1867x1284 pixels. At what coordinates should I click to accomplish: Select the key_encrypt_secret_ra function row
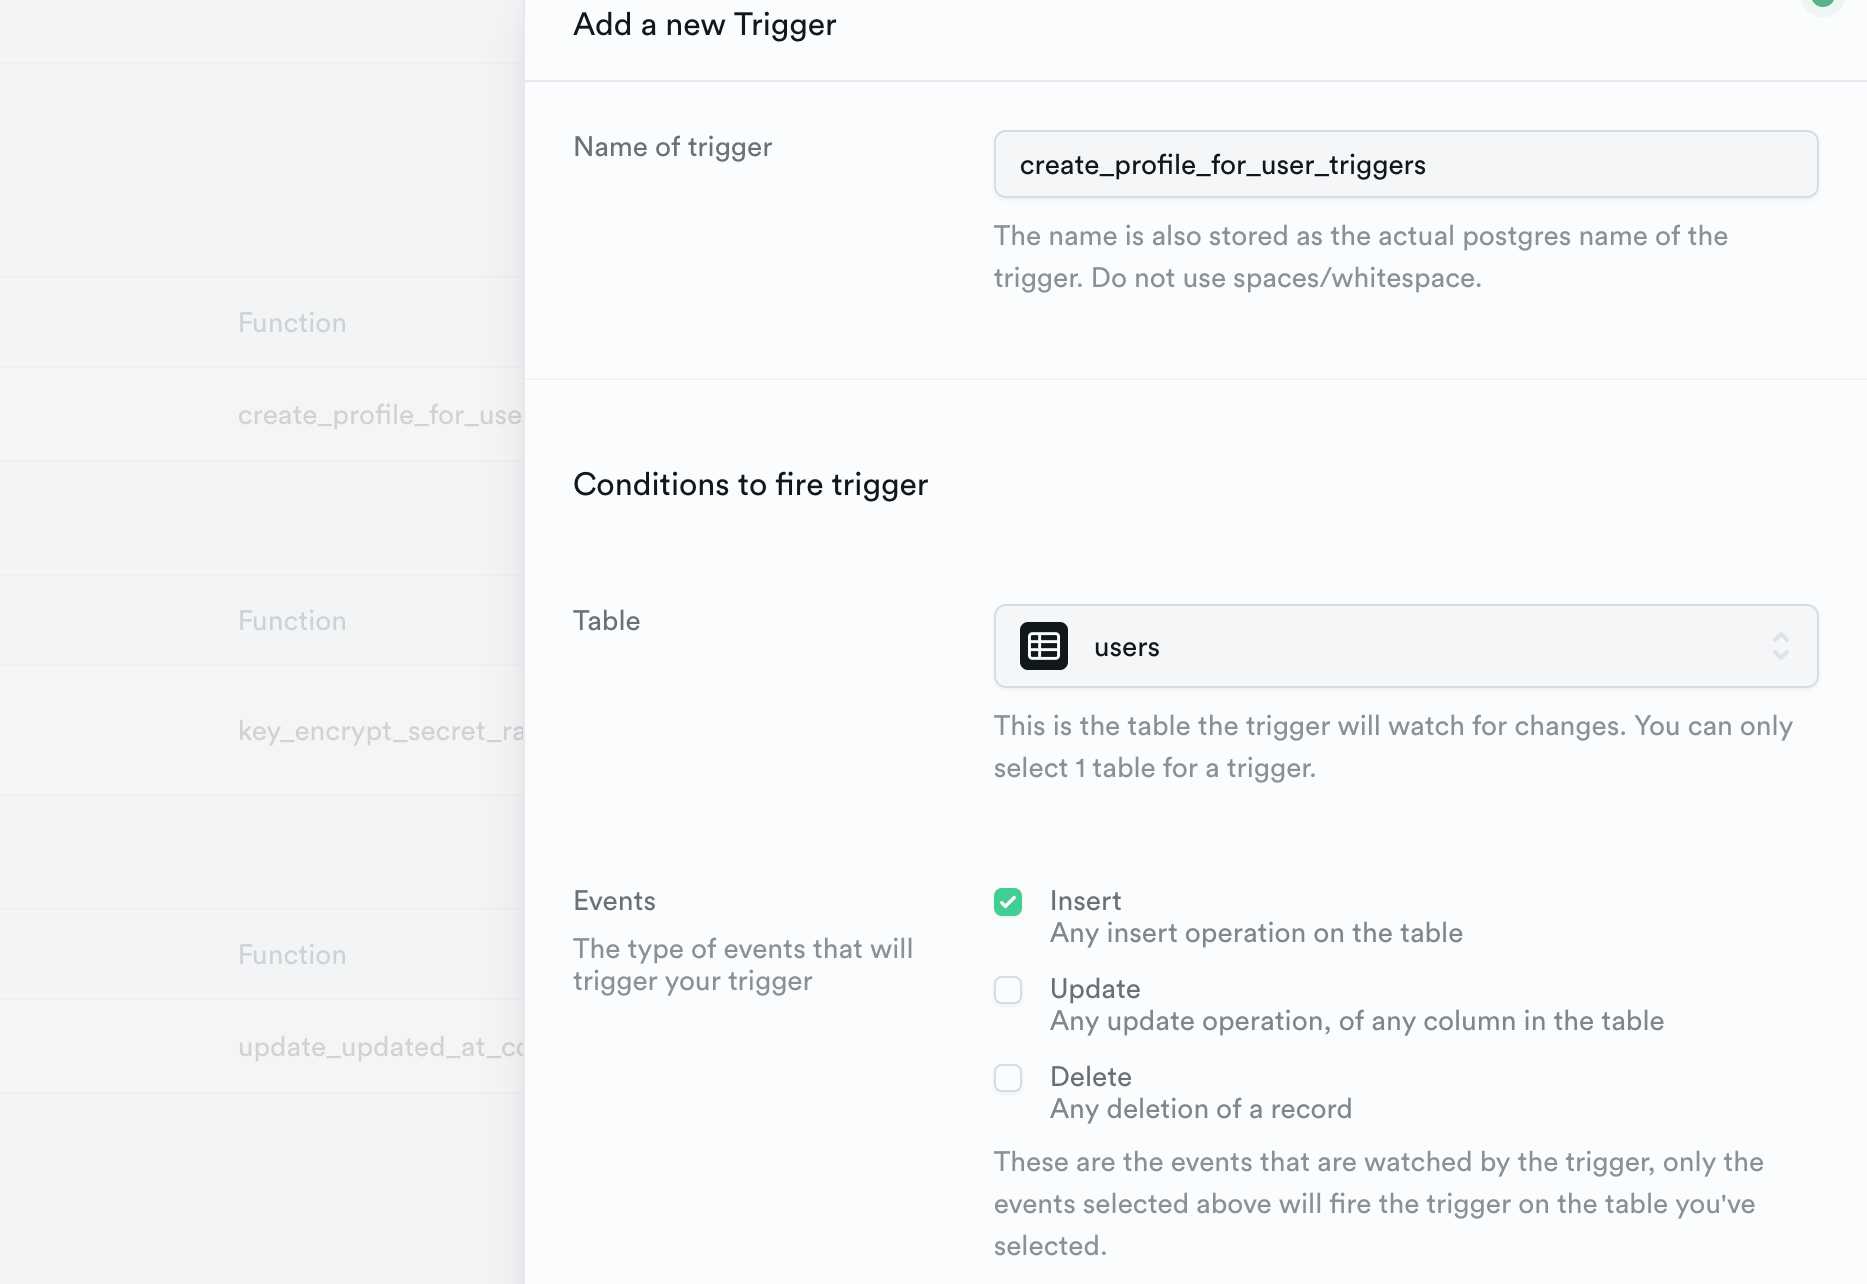380,731
